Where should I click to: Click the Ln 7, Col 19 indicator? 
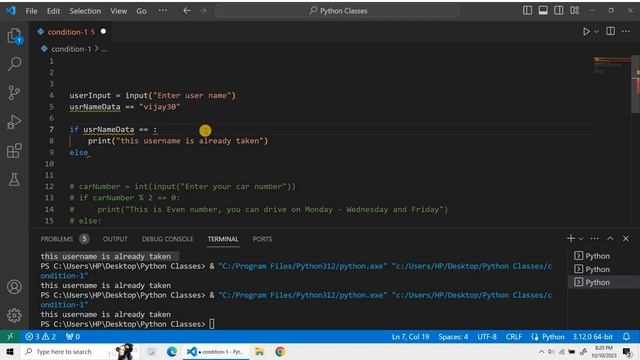(x=410, y=337)
